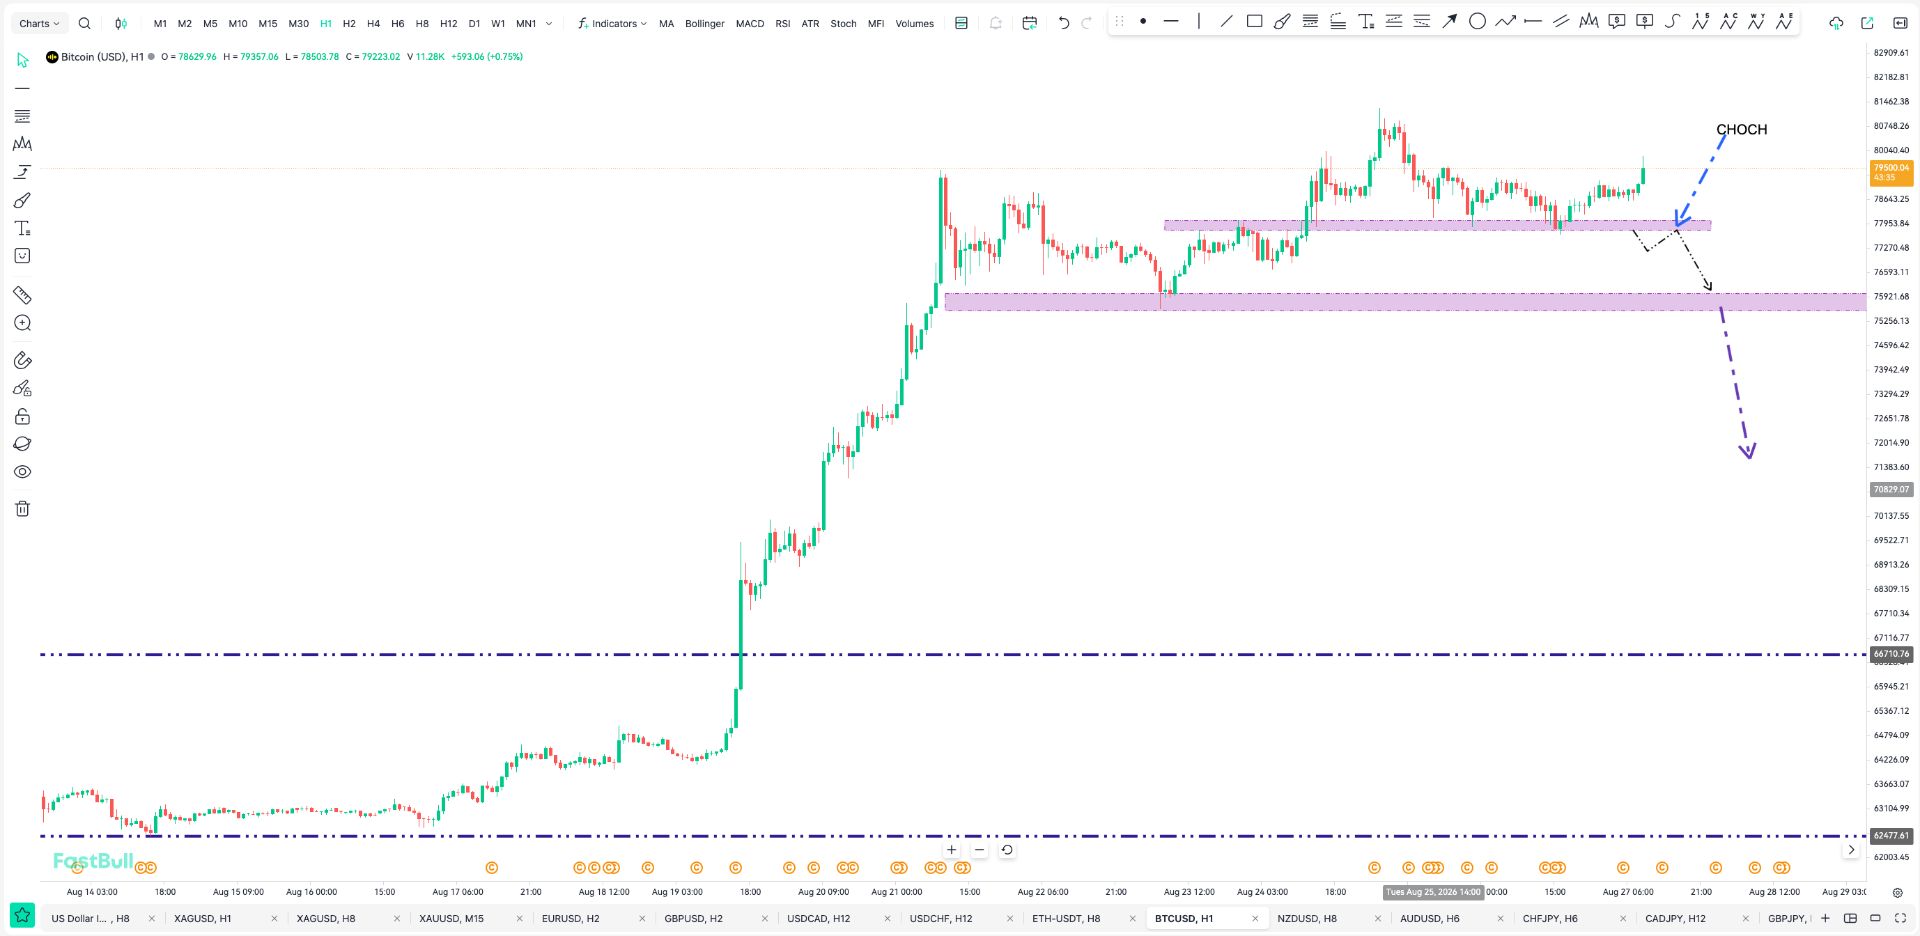Open the calendar replay icon
Viewport: 1920px width, 936px height.
(x=1030, y=23)
